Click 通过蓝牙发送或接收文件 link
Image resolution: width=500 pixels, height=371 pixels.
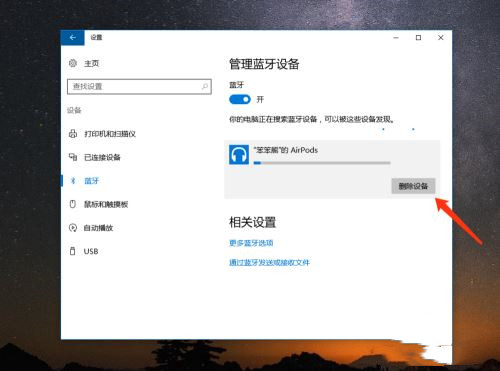point(269,262)
